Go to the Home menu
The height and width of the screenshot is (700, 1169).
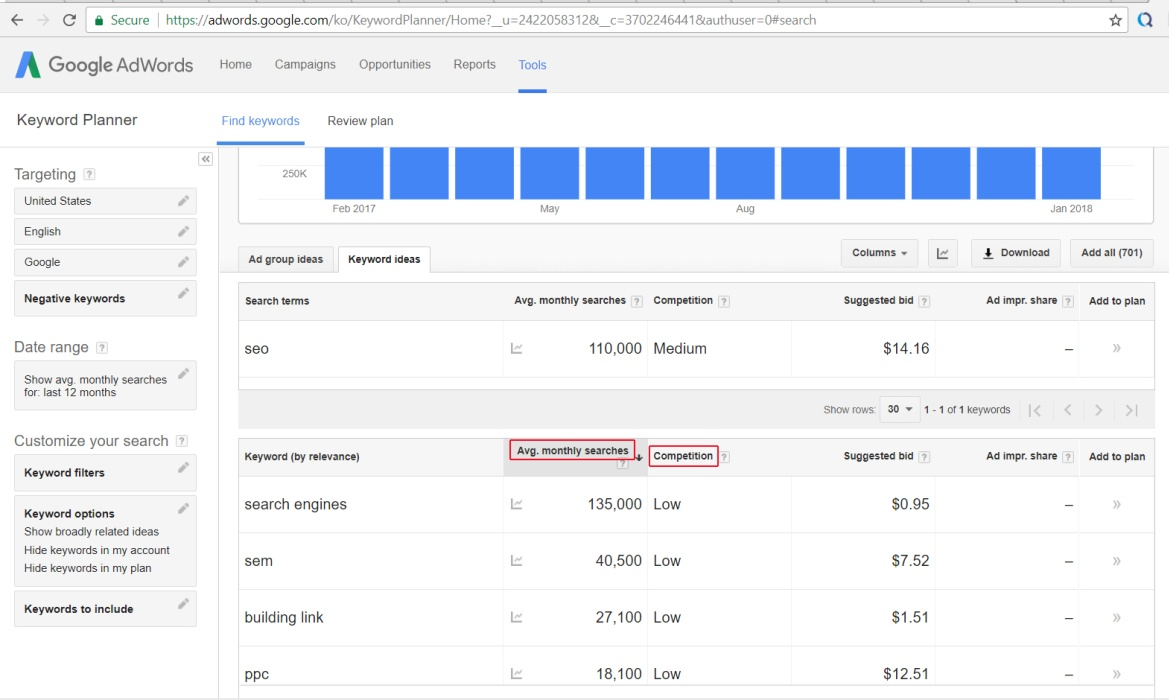point(236,65)
